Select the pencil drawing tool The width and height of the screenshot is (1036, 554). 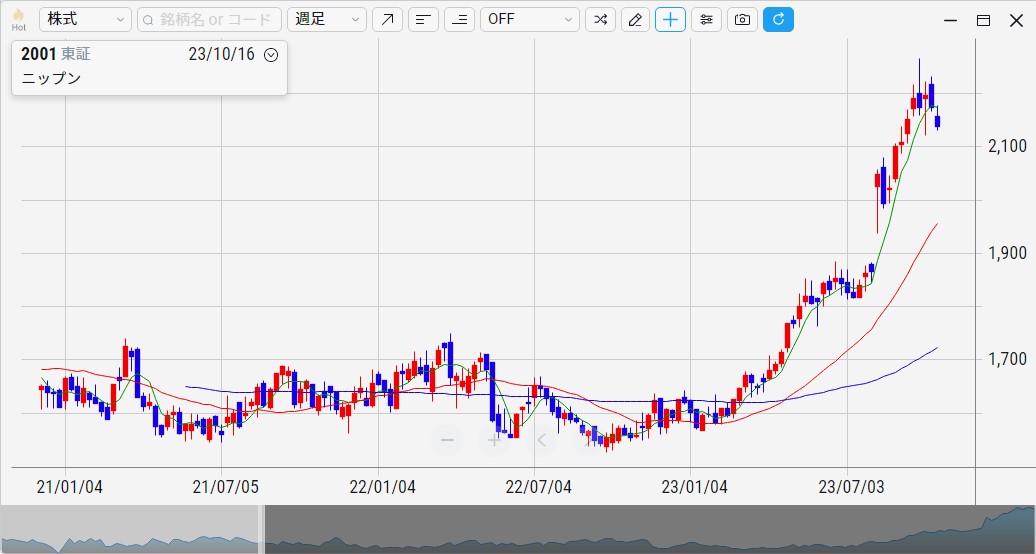tap(634, 20)
